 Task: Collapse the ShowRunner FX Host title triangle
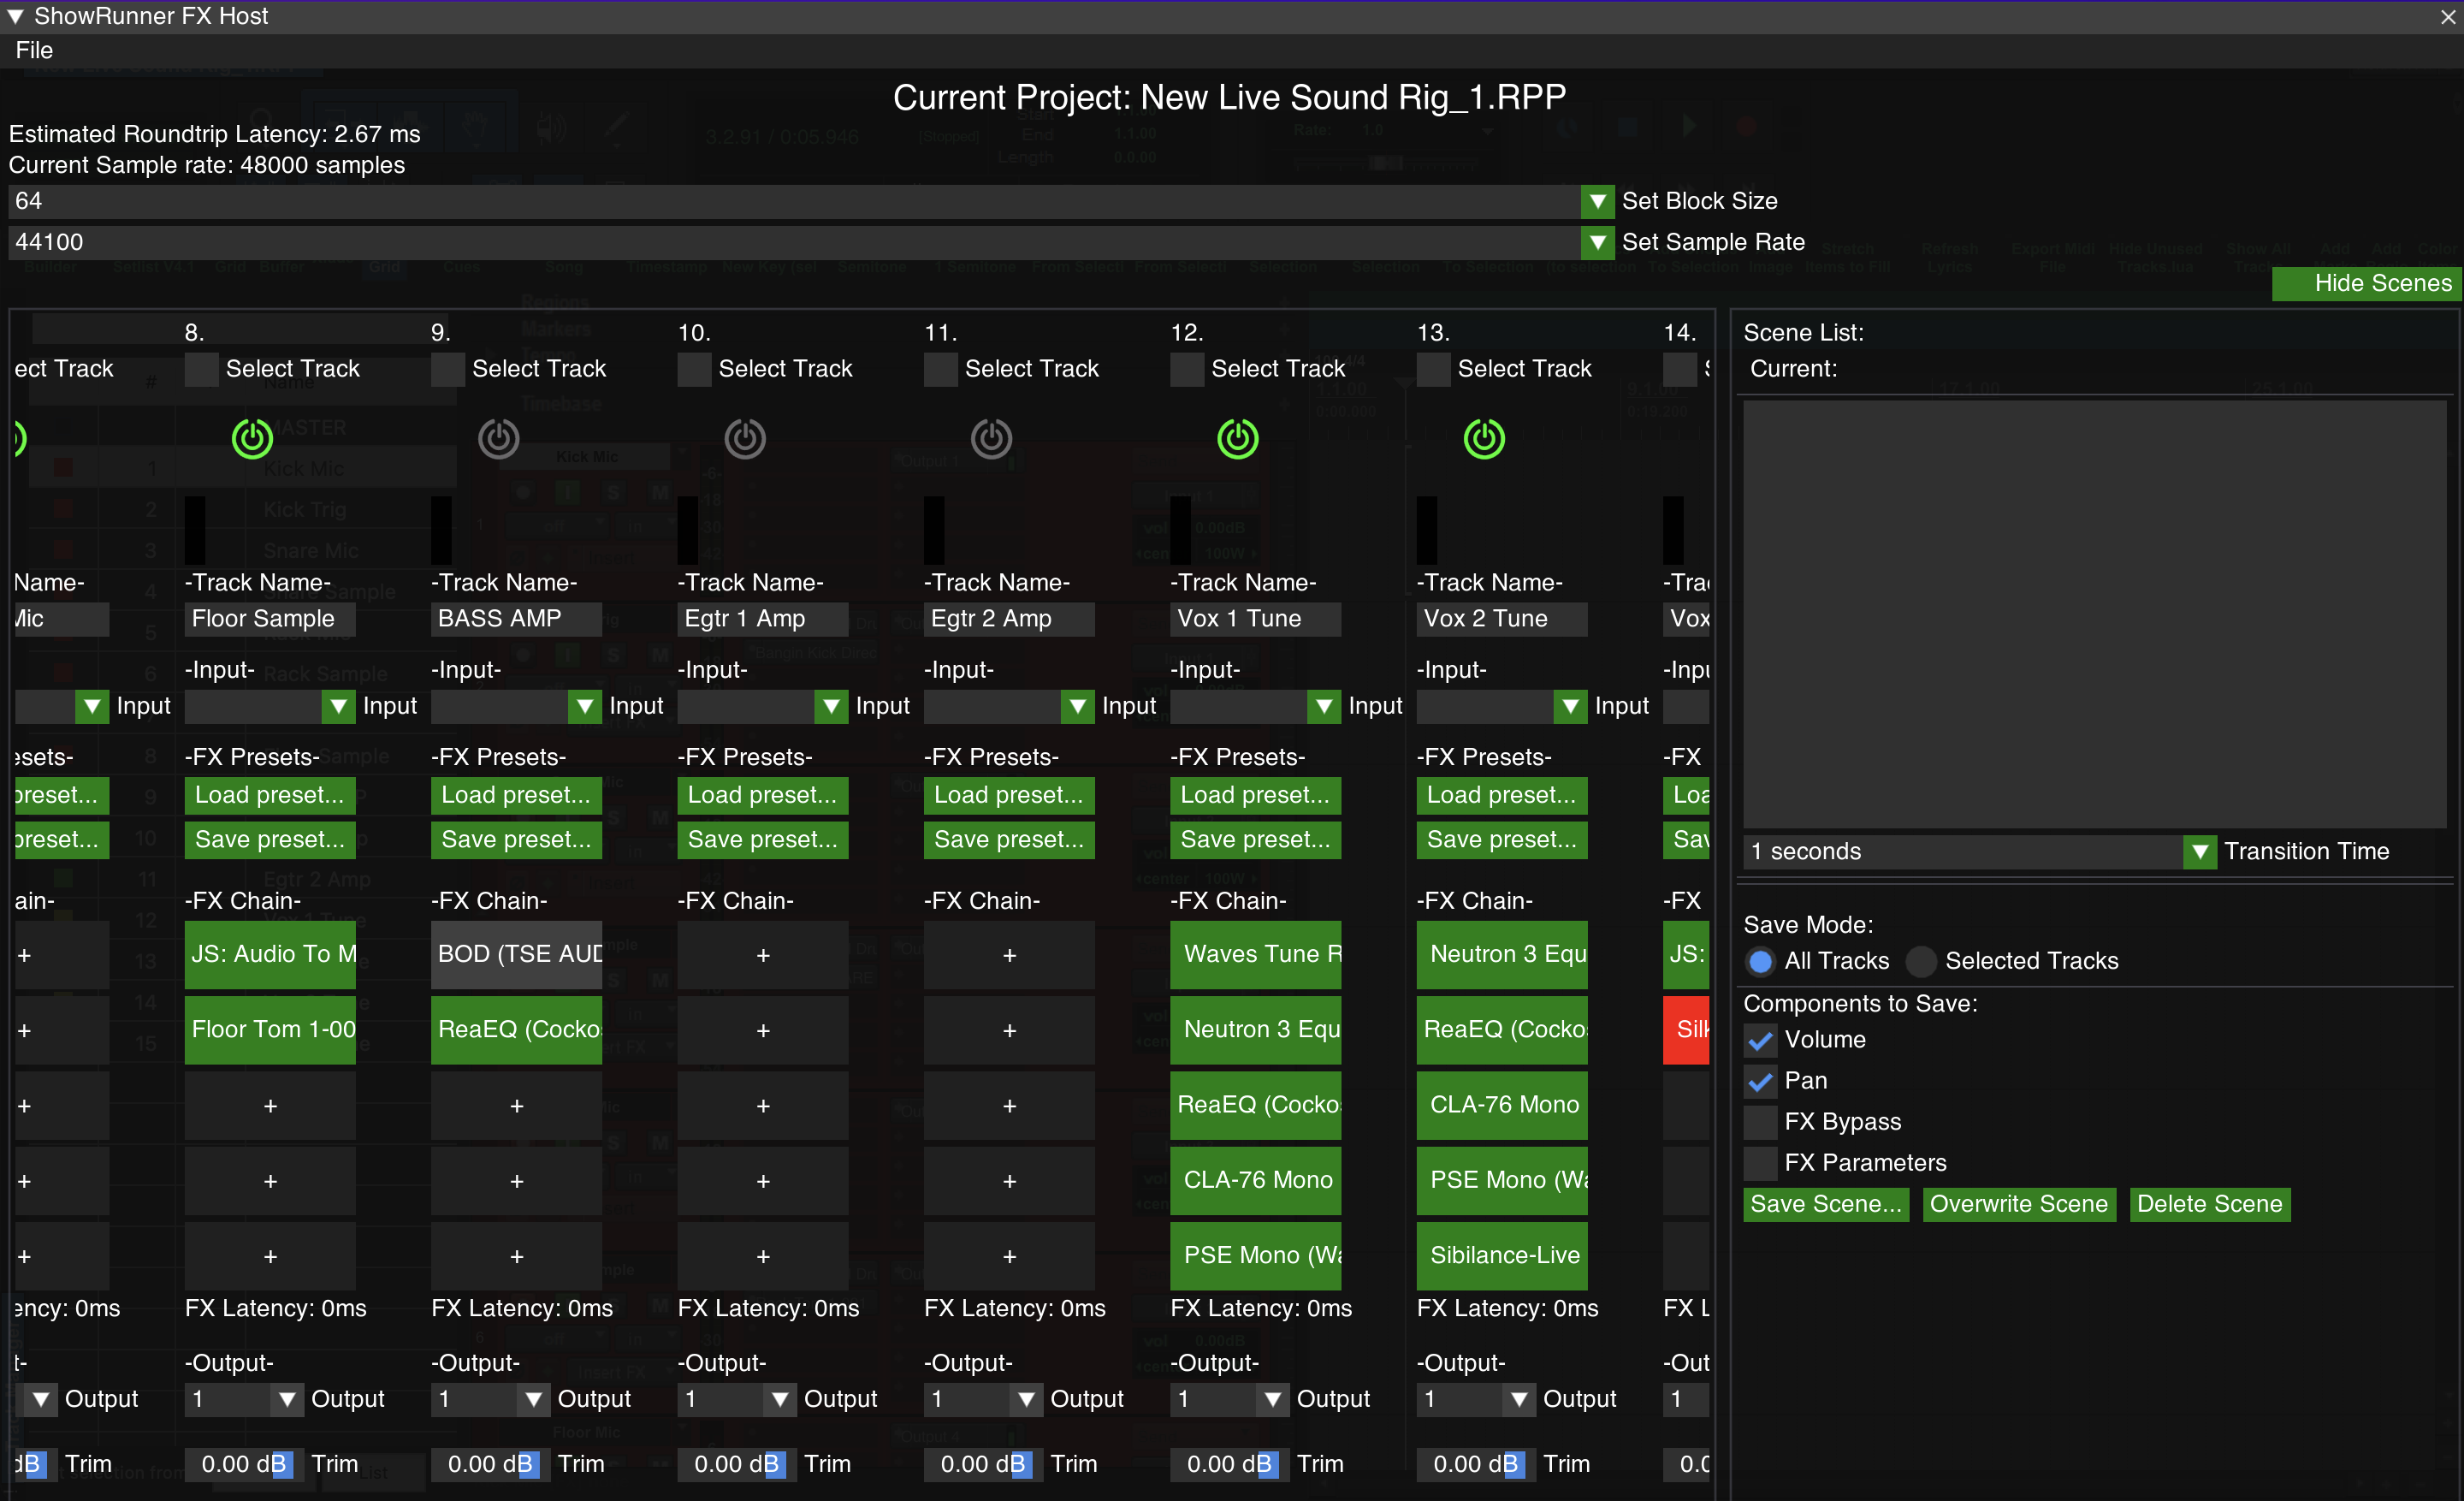[x=15, y=16]
